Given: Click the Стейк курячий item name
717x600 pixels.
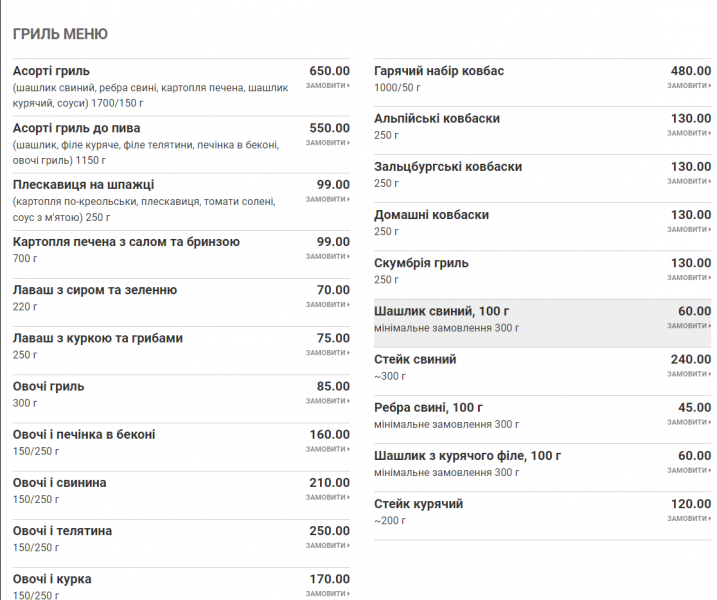Looking at the screenshot, I should point(418,504).
